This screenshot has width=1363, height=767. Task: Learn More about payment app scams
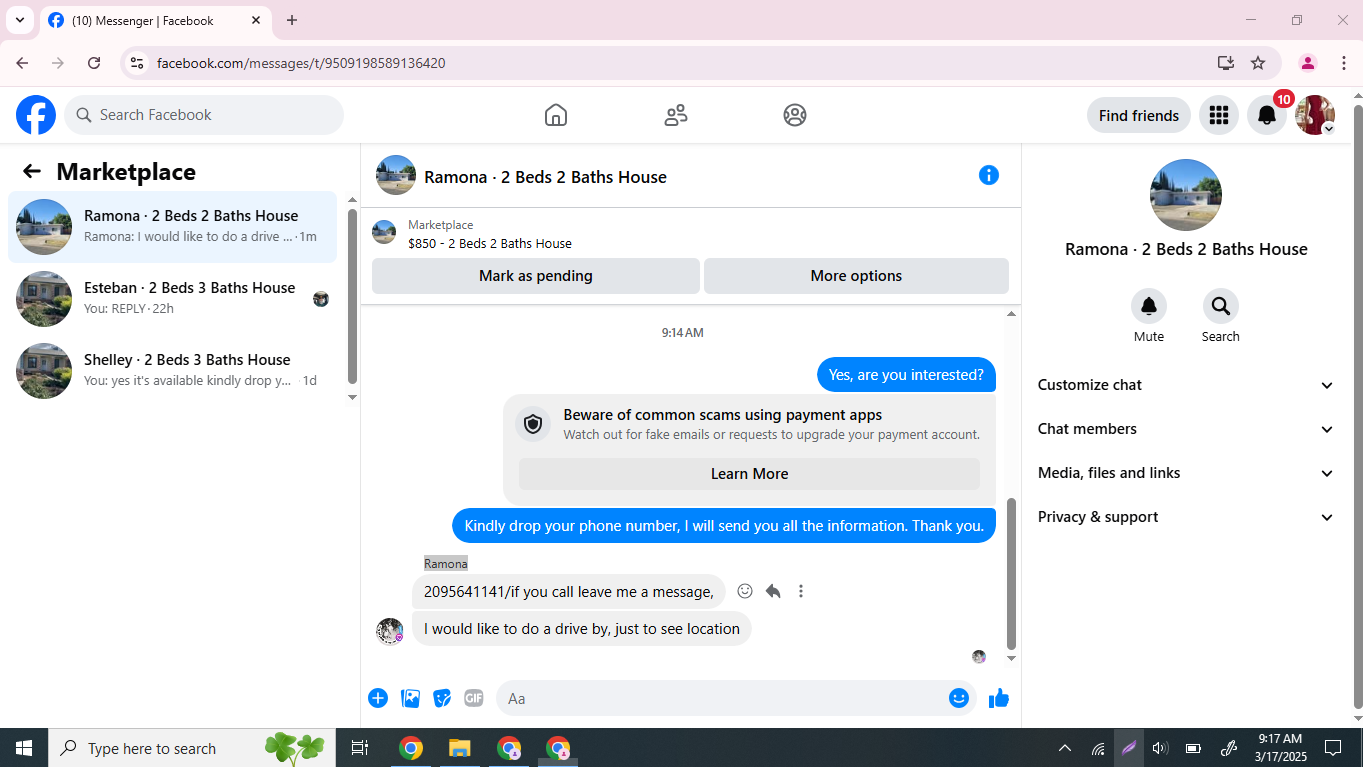(749, 474)
